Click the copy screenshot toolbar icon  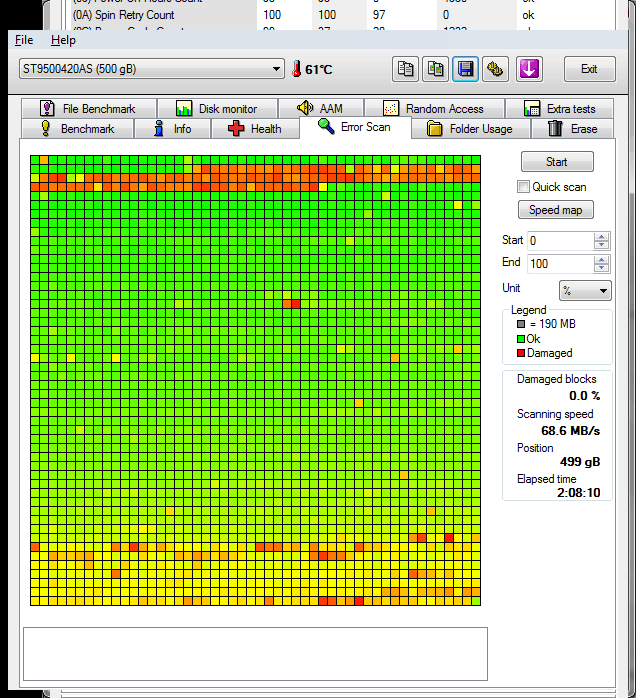435,69
